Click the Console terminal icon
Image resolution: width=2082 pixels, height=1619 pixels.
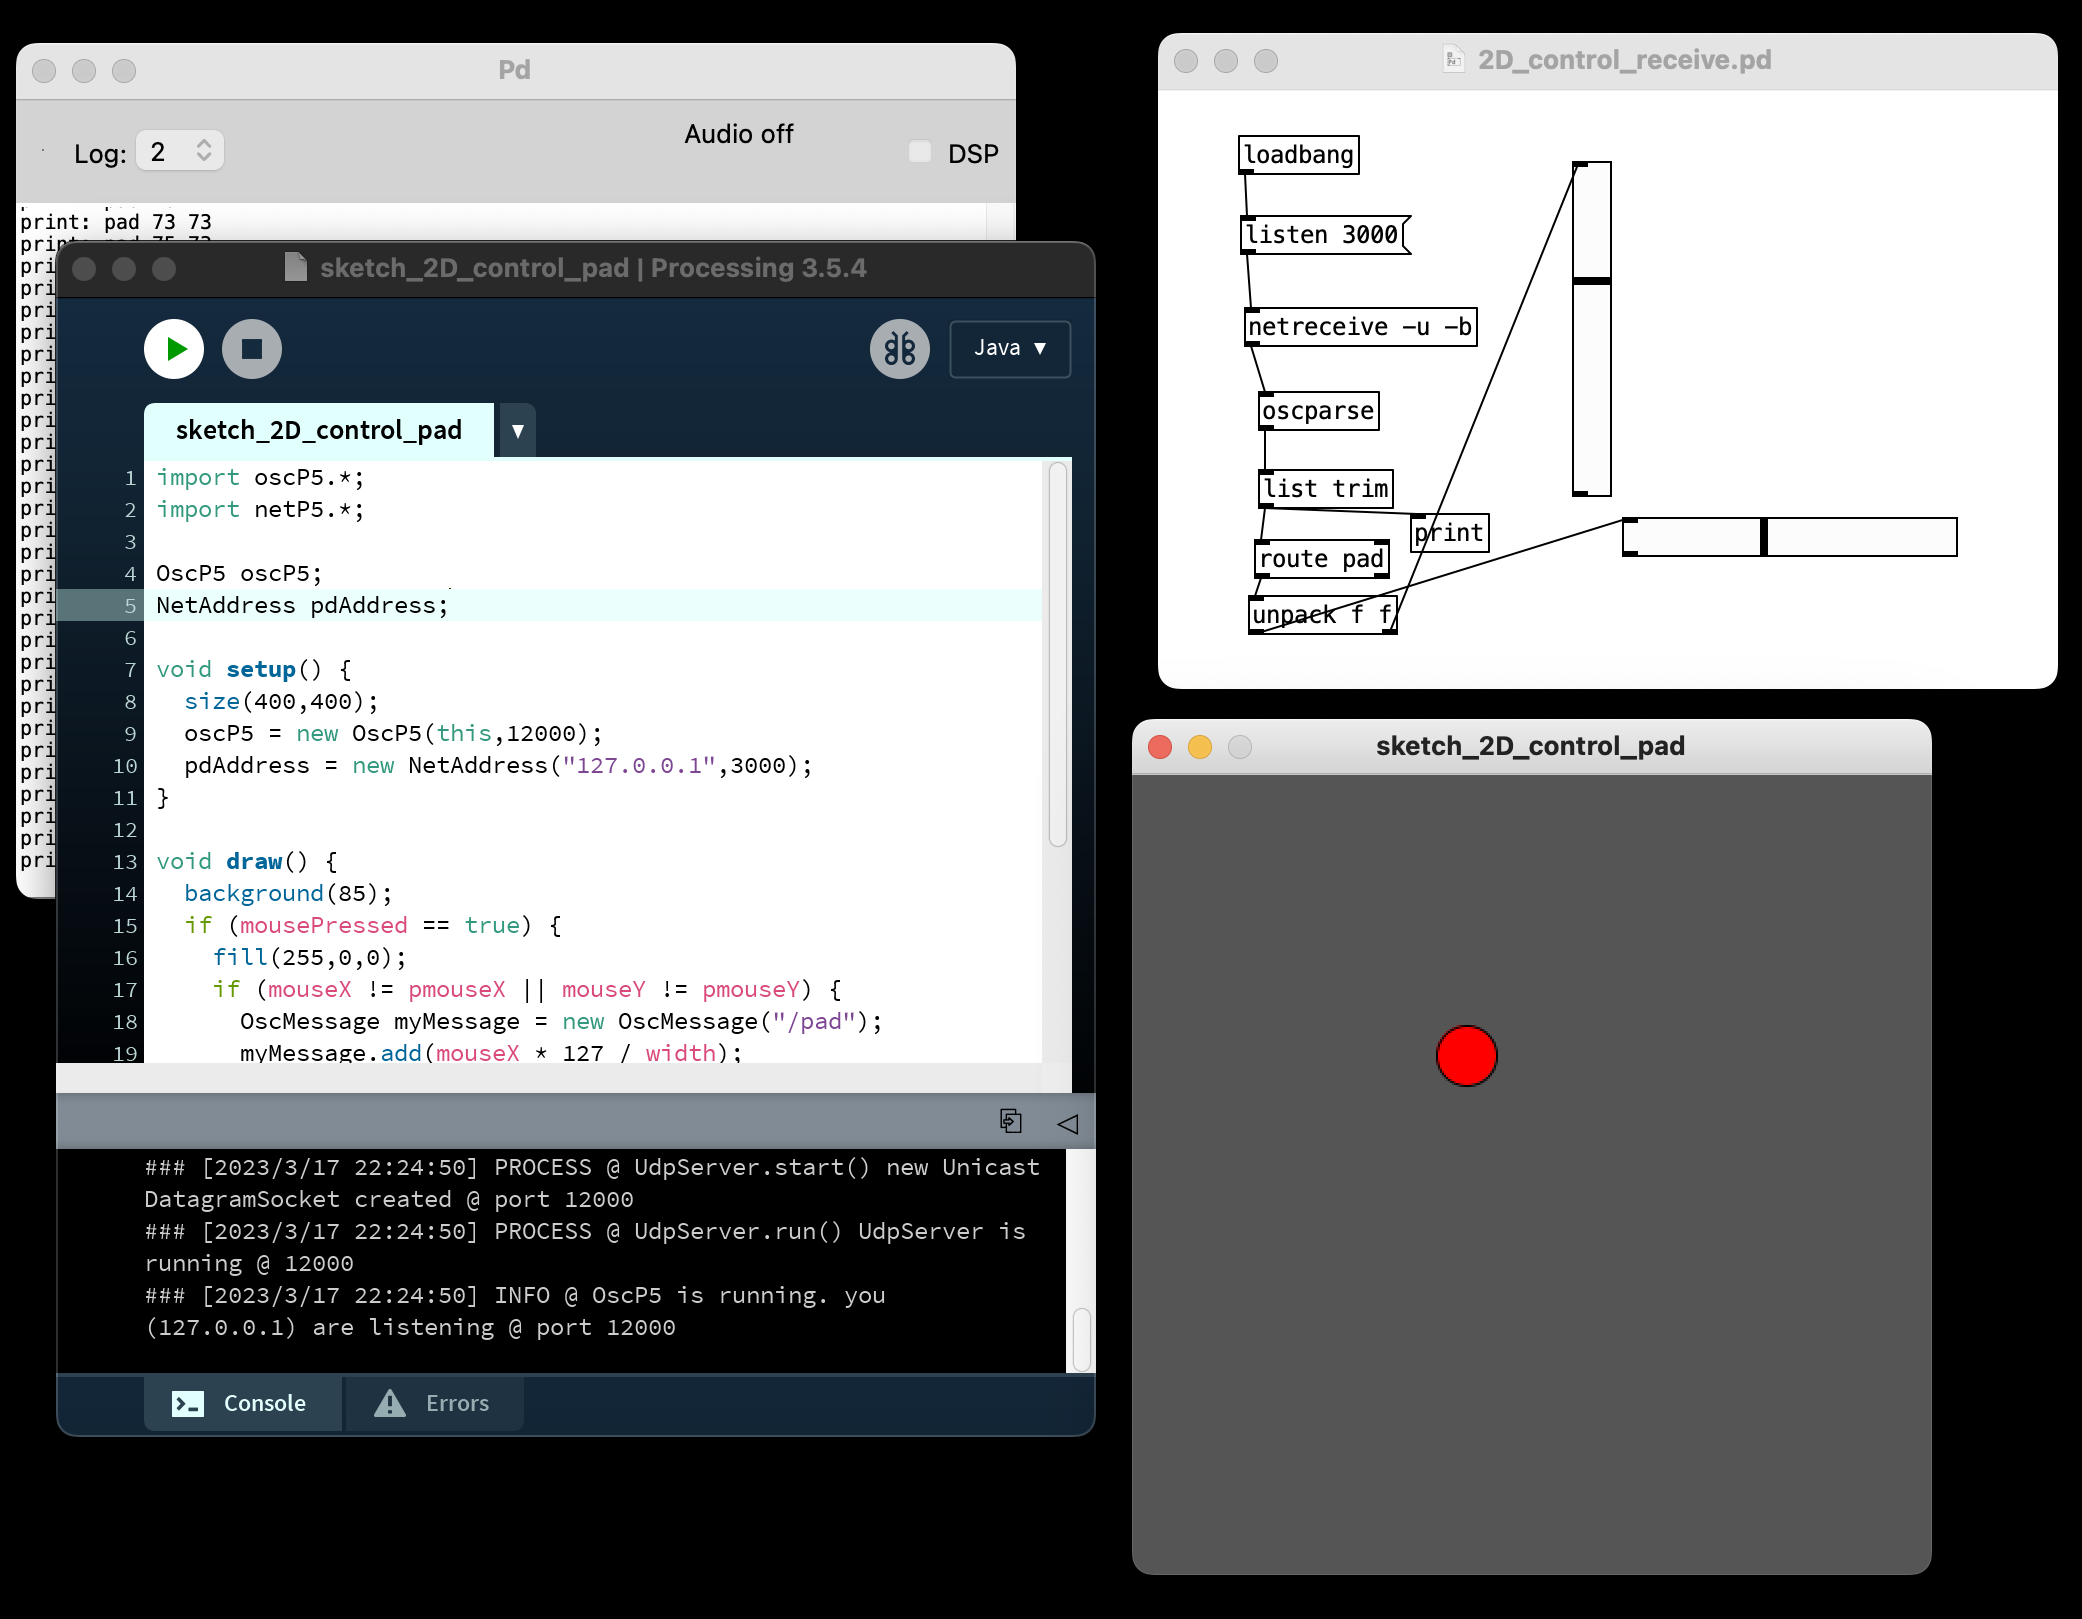tap(188, 1403)
